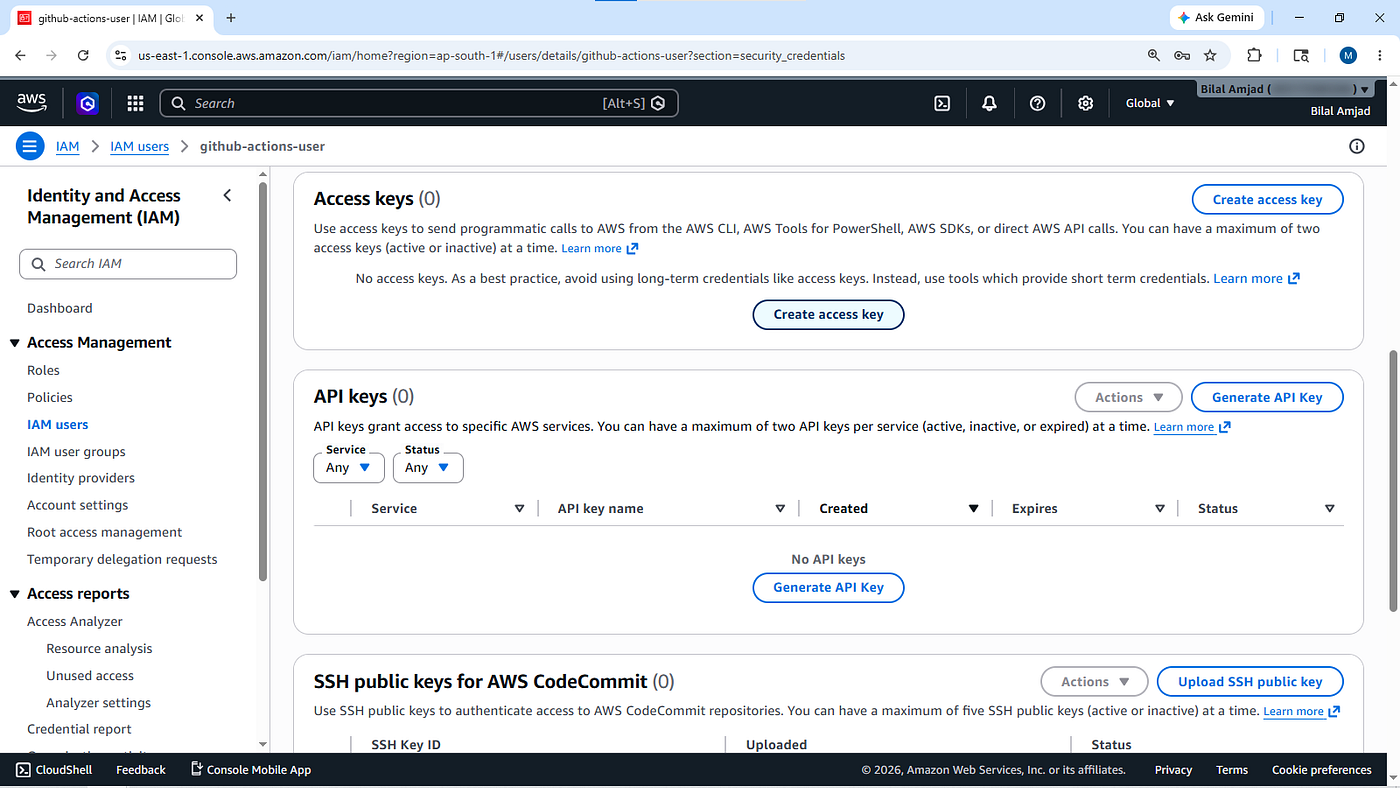Open the Amazon Q purple icon
The image size is (1400, 788).
pyautogui.click(x=88, y=103)
